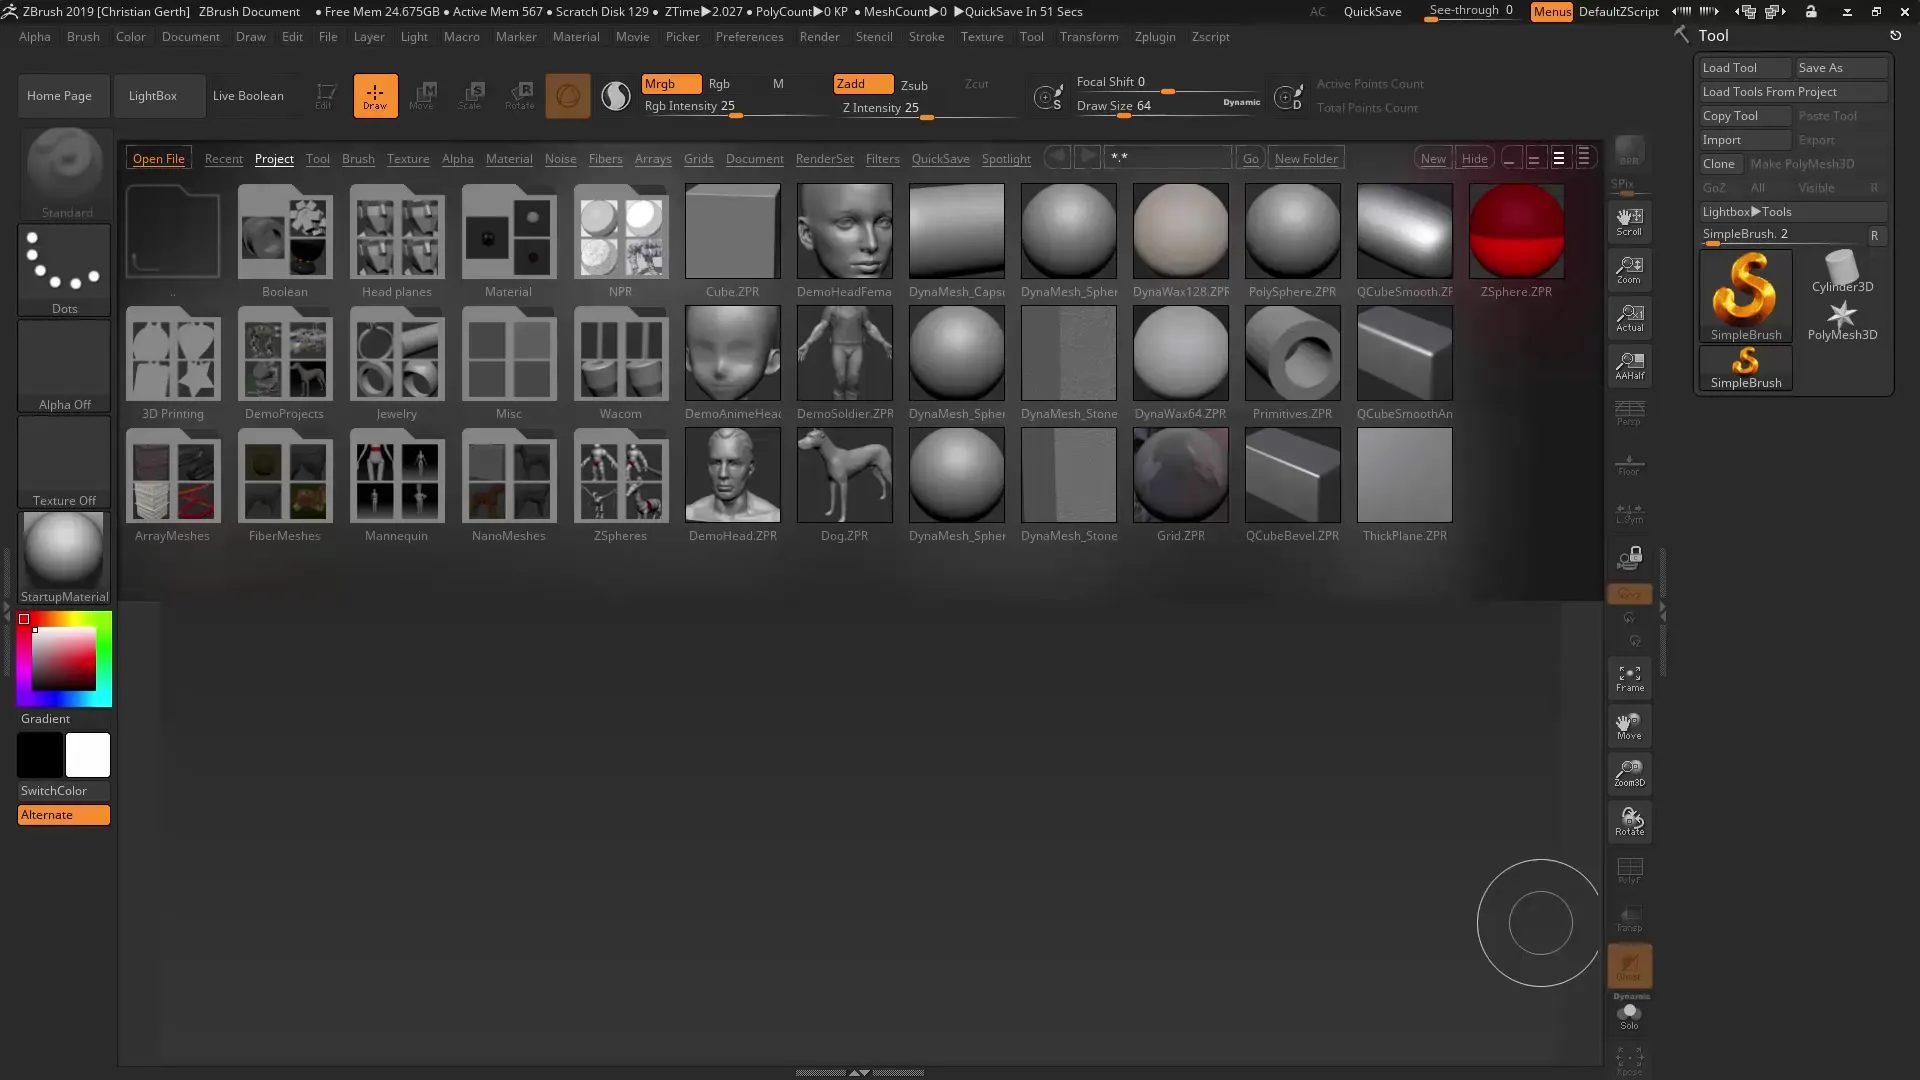Click the Save As button in Tool panel

[x=1840, y=68]
